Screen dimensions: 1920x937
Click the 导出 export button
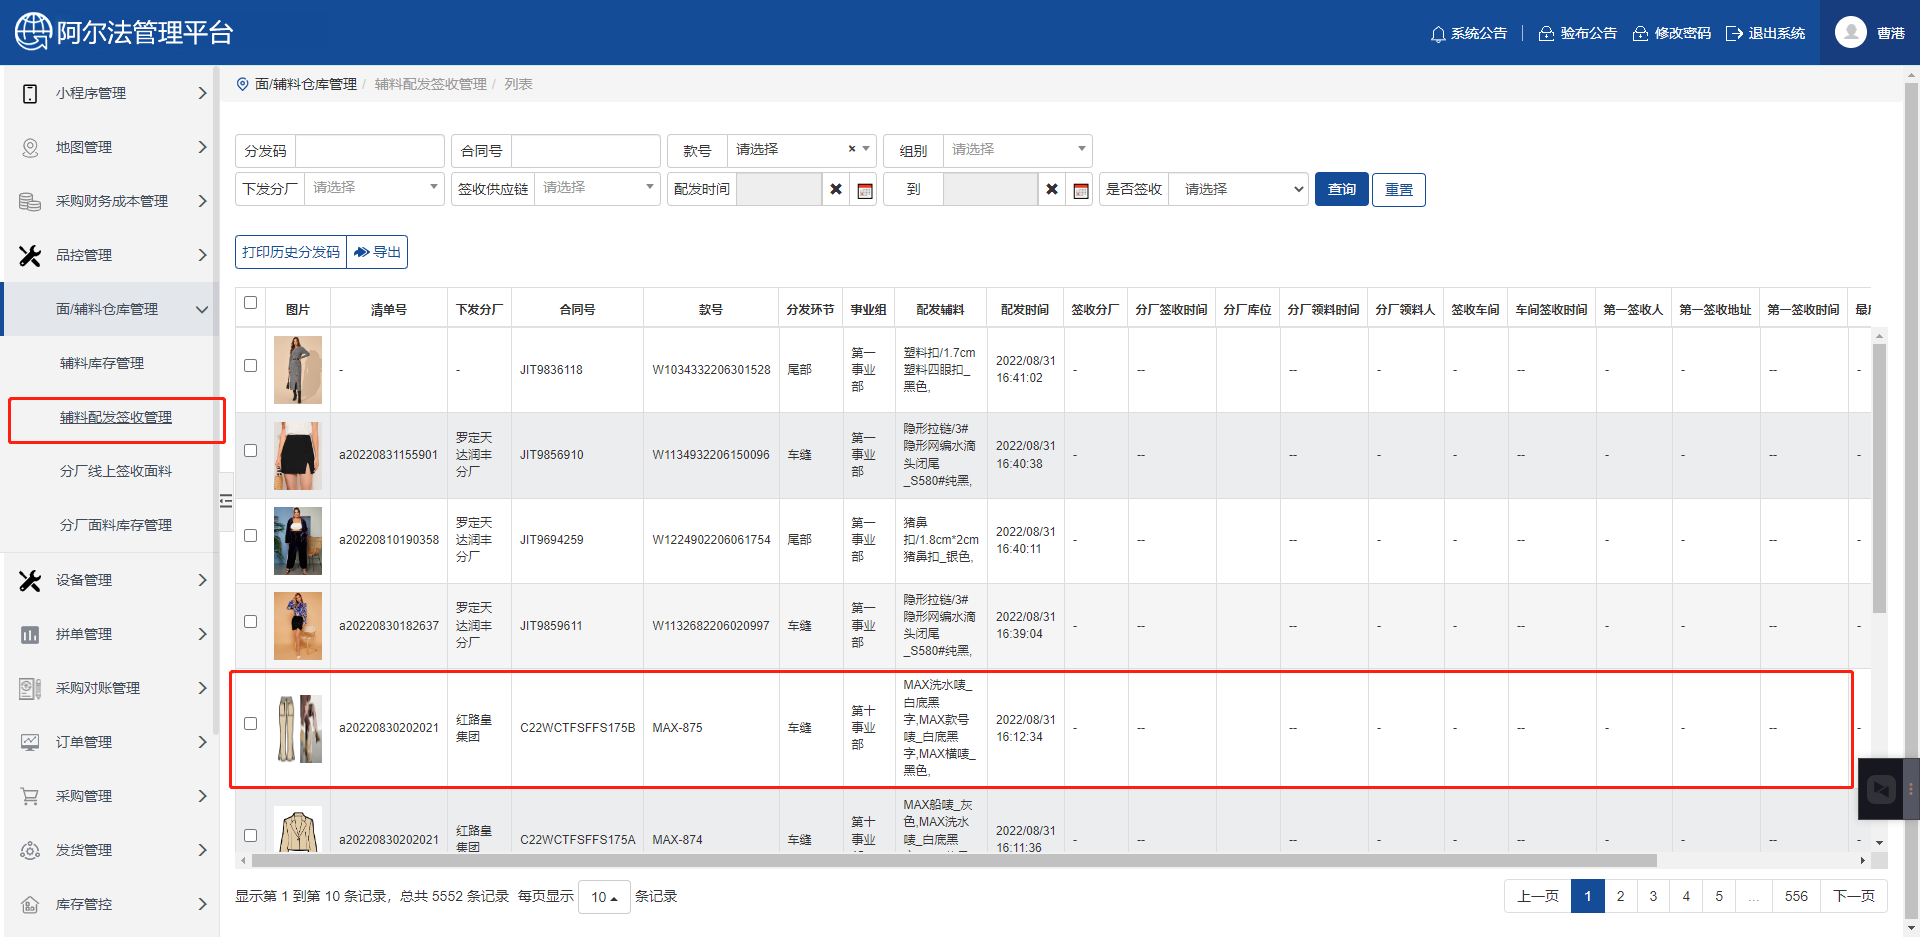click(377, 252)
